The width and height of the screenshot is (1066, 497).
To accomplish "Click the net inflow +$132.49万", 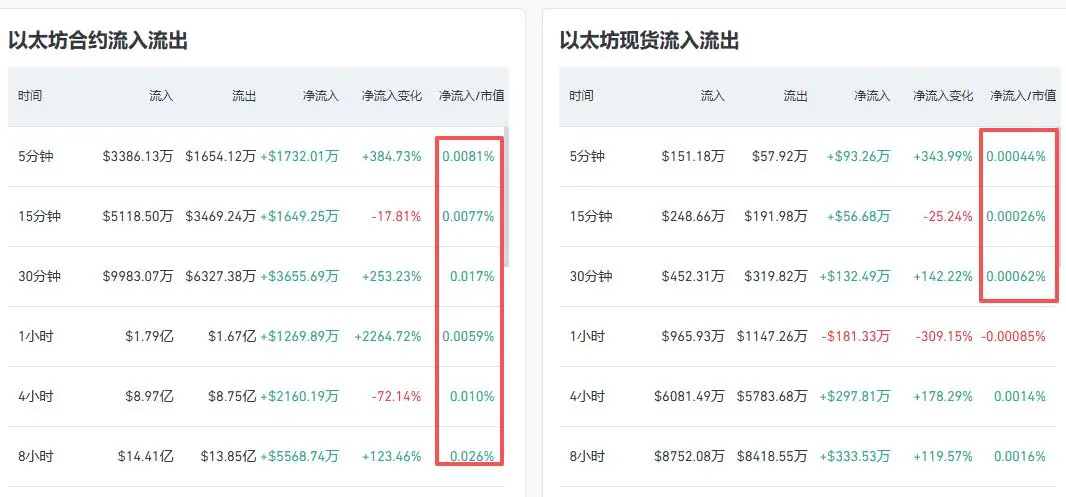I will 855,276.
